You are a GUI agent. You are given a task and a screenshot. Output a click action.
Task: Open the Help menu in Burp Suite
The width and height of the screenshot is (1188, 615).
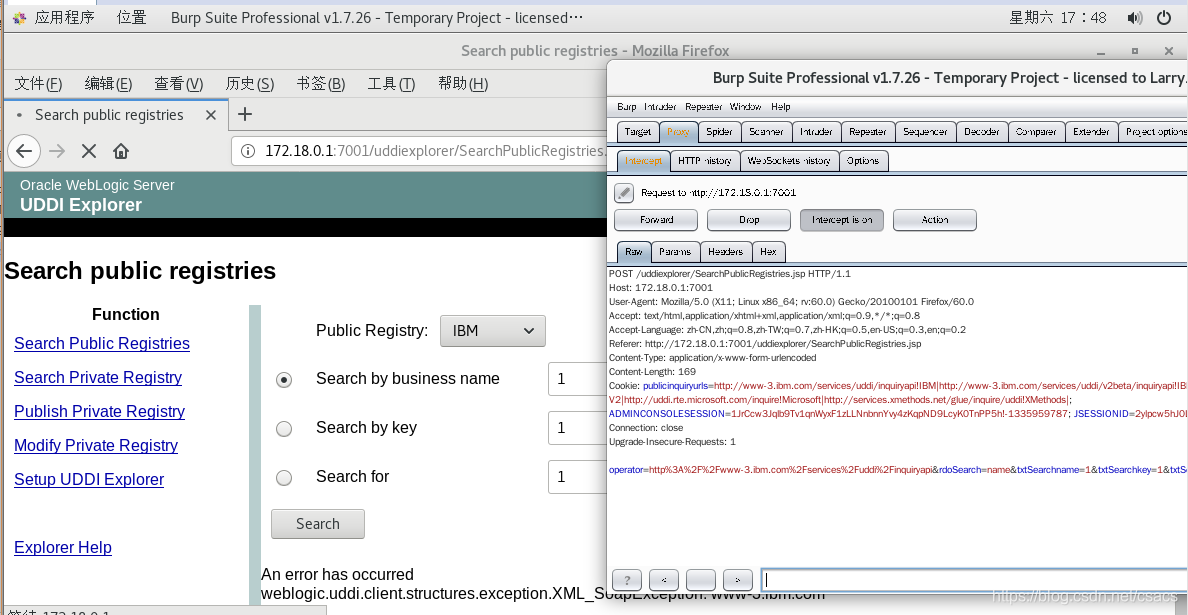780,107
